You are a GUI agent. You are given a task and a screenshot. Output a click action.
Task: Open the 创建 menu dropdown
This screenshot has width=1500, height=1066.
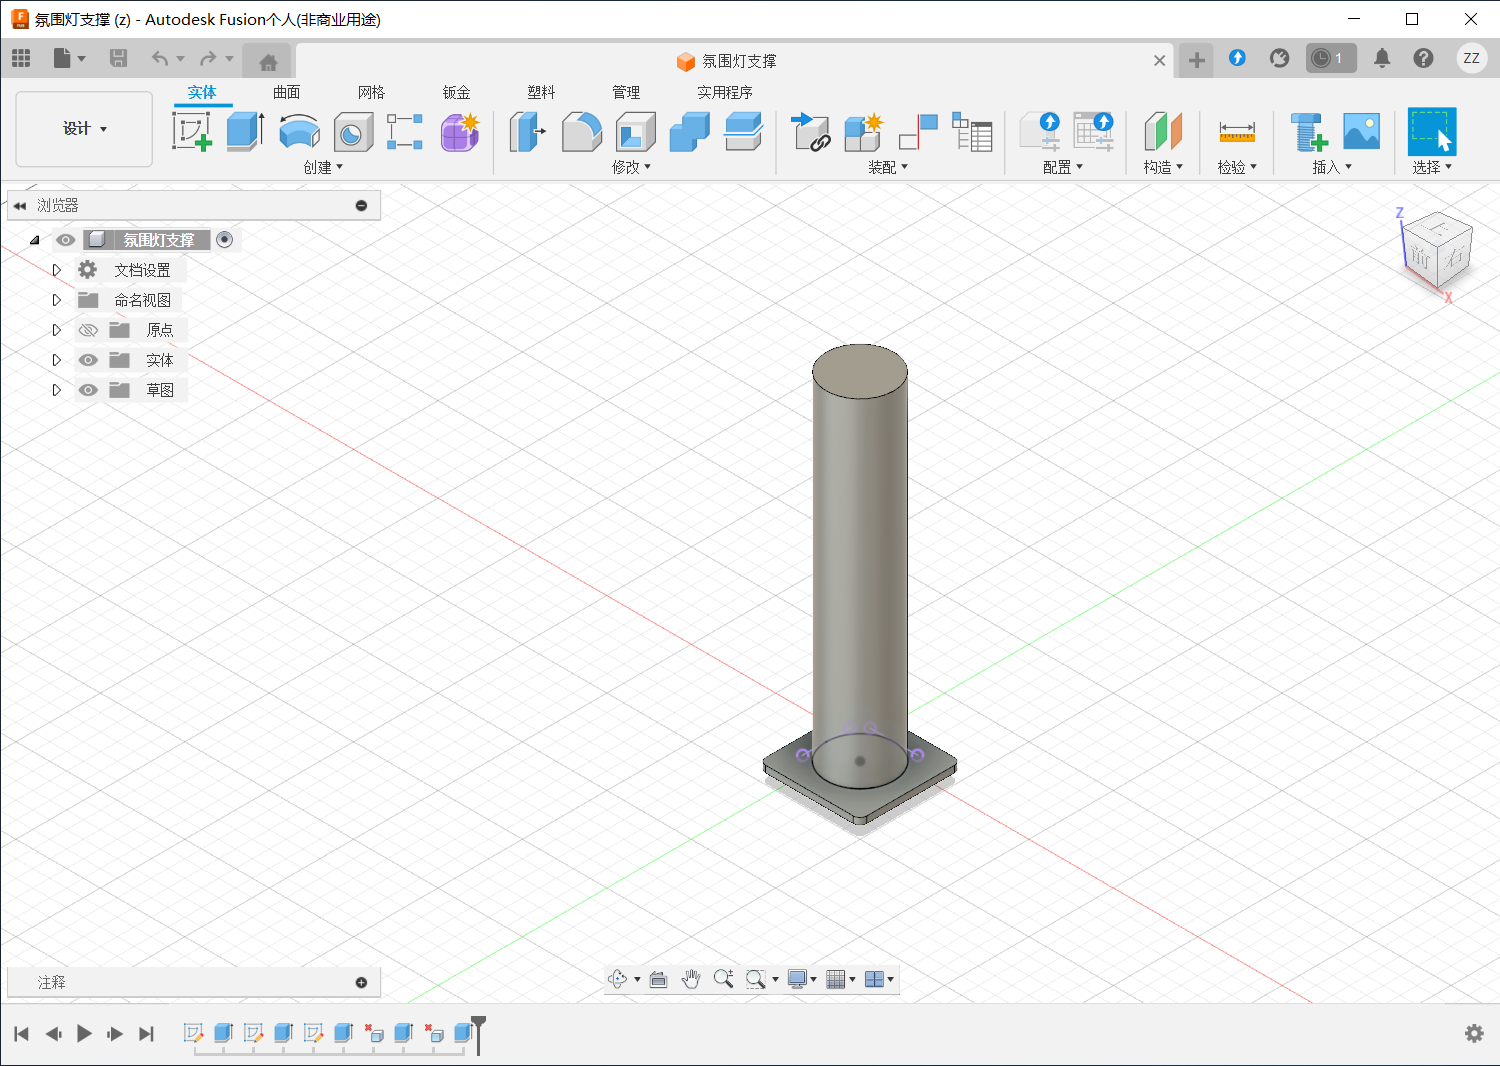pyautogui.click(x=323, y=167)
